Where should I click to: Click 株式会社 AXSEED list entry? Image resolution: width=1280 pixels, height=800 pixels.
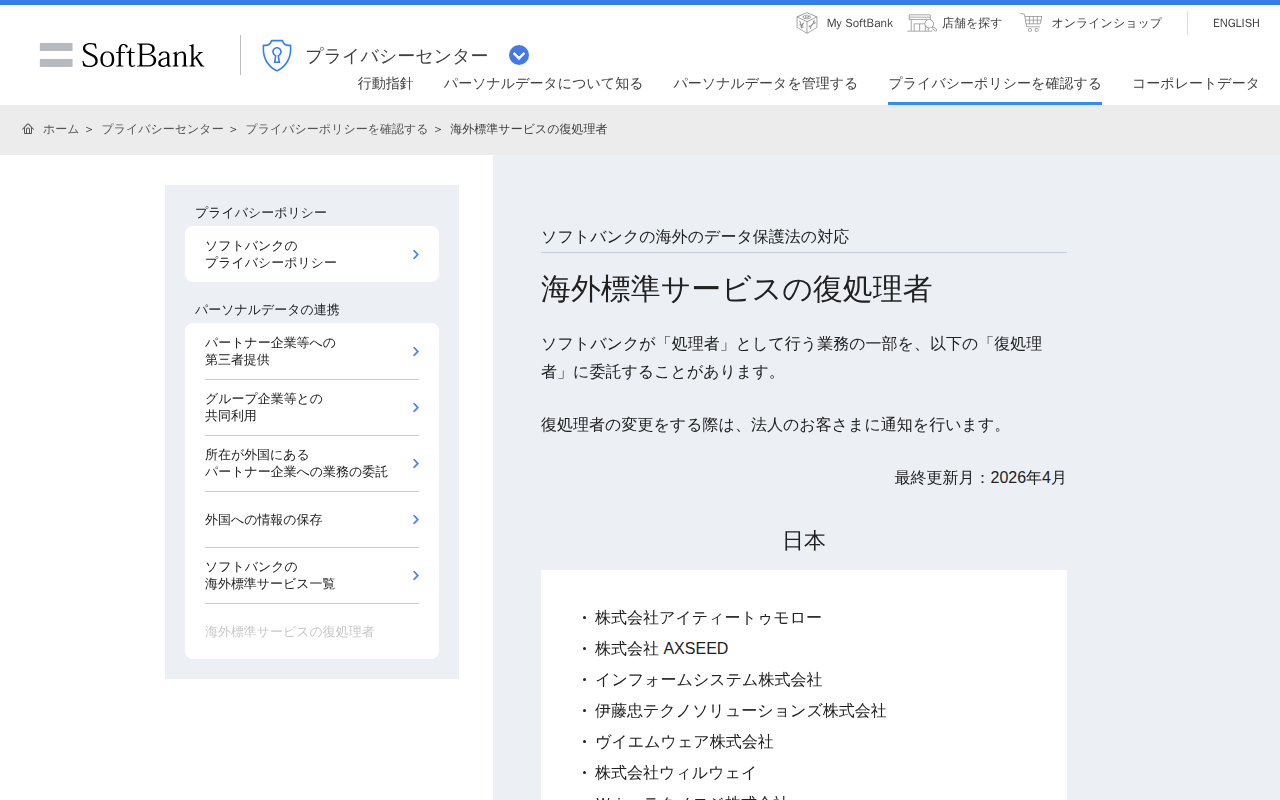[662, 649]
